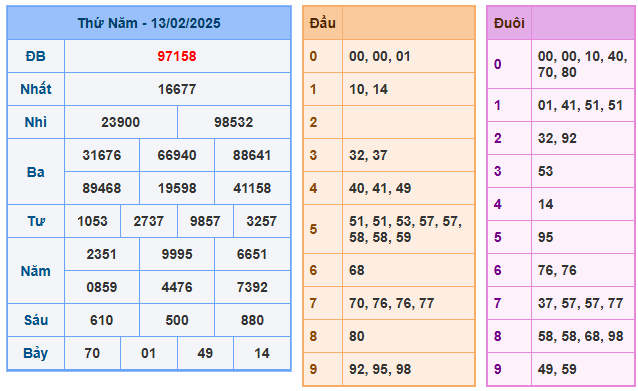Click digit 2 label in Đầu table
Image resolution: width=638 pixels, height=391 pixels.
313,122
